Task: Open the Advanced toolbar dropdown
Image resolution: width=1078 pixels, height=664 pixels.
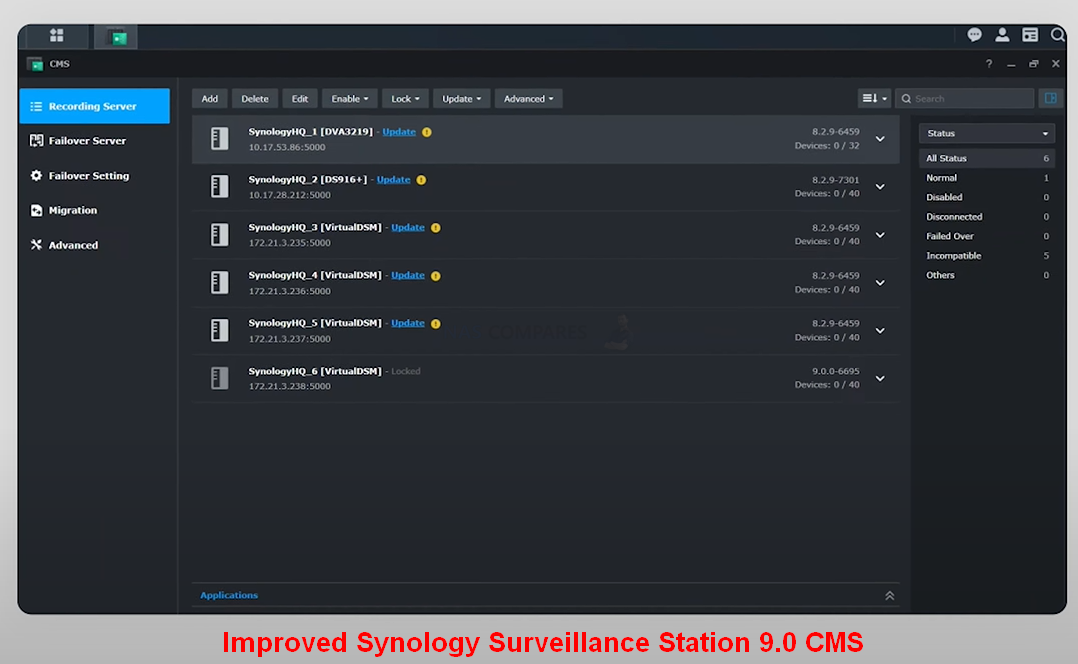Action: (x=528, y=98)
